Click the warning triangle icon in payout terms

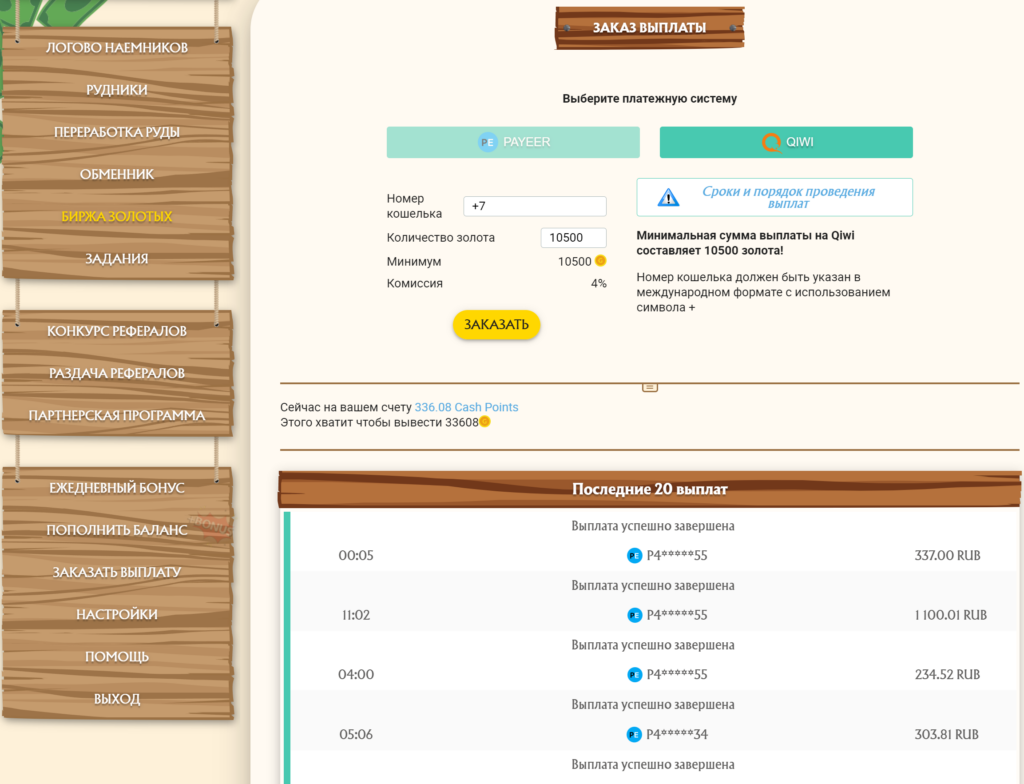tap(667, 197)
